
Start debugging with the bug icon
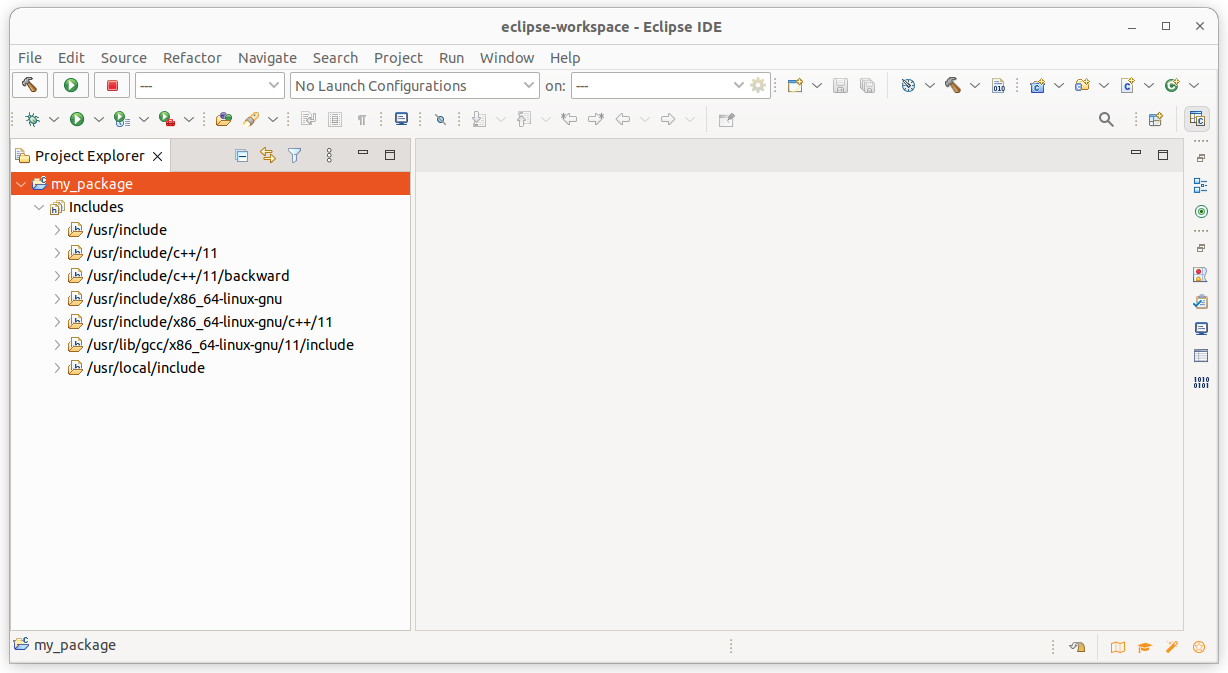click(34, 119)
